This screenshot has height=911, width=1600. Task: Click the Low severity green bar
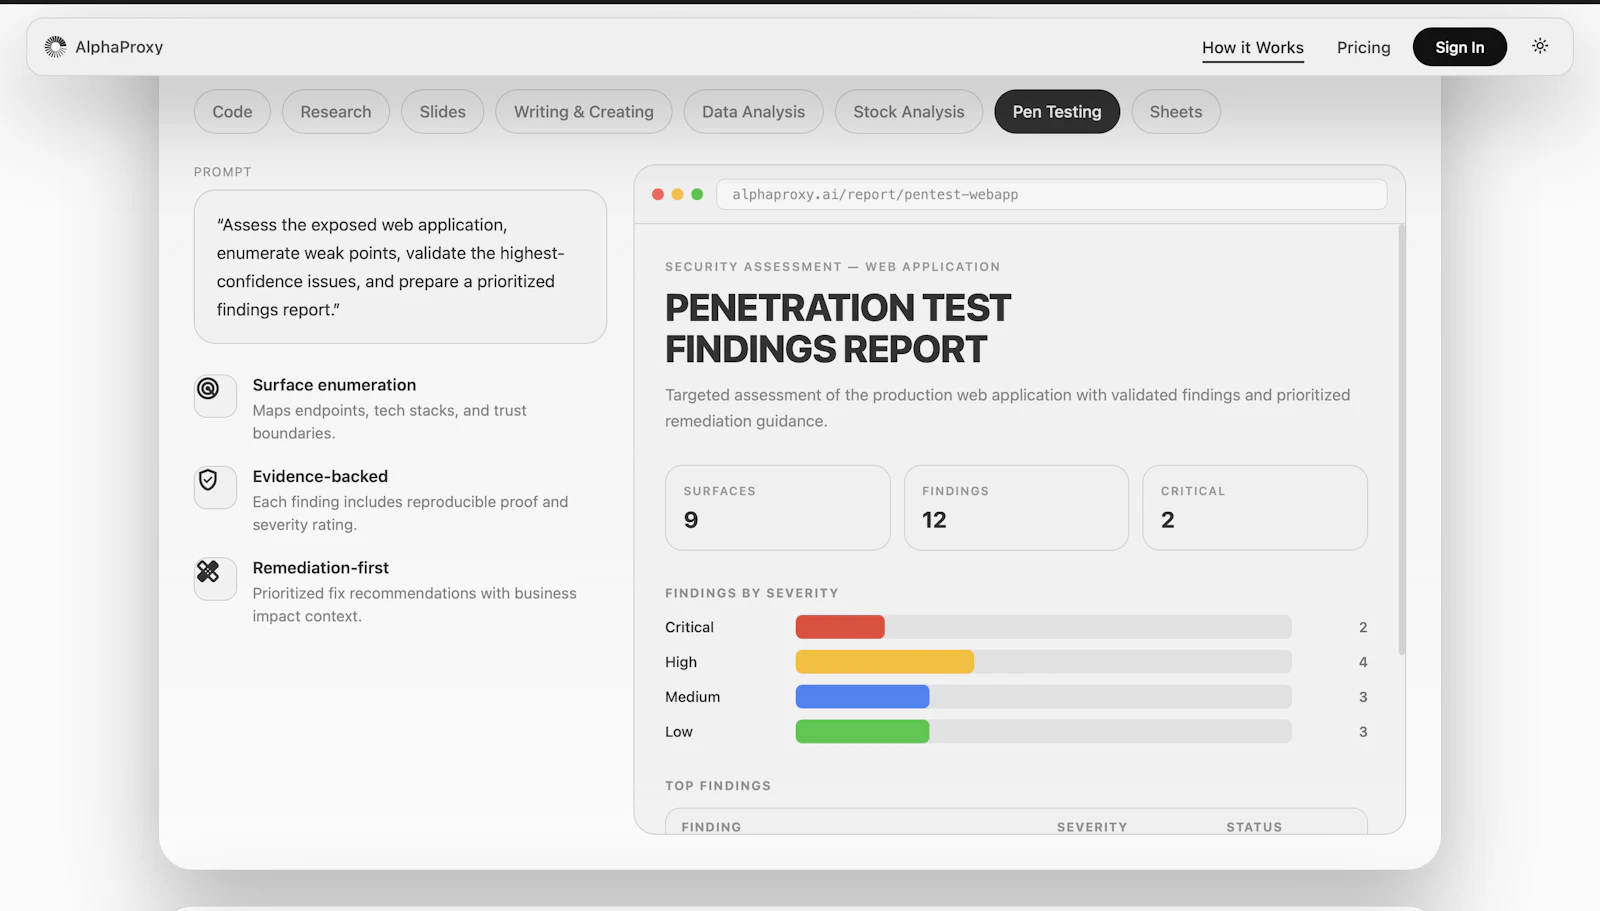coord(862,732)
